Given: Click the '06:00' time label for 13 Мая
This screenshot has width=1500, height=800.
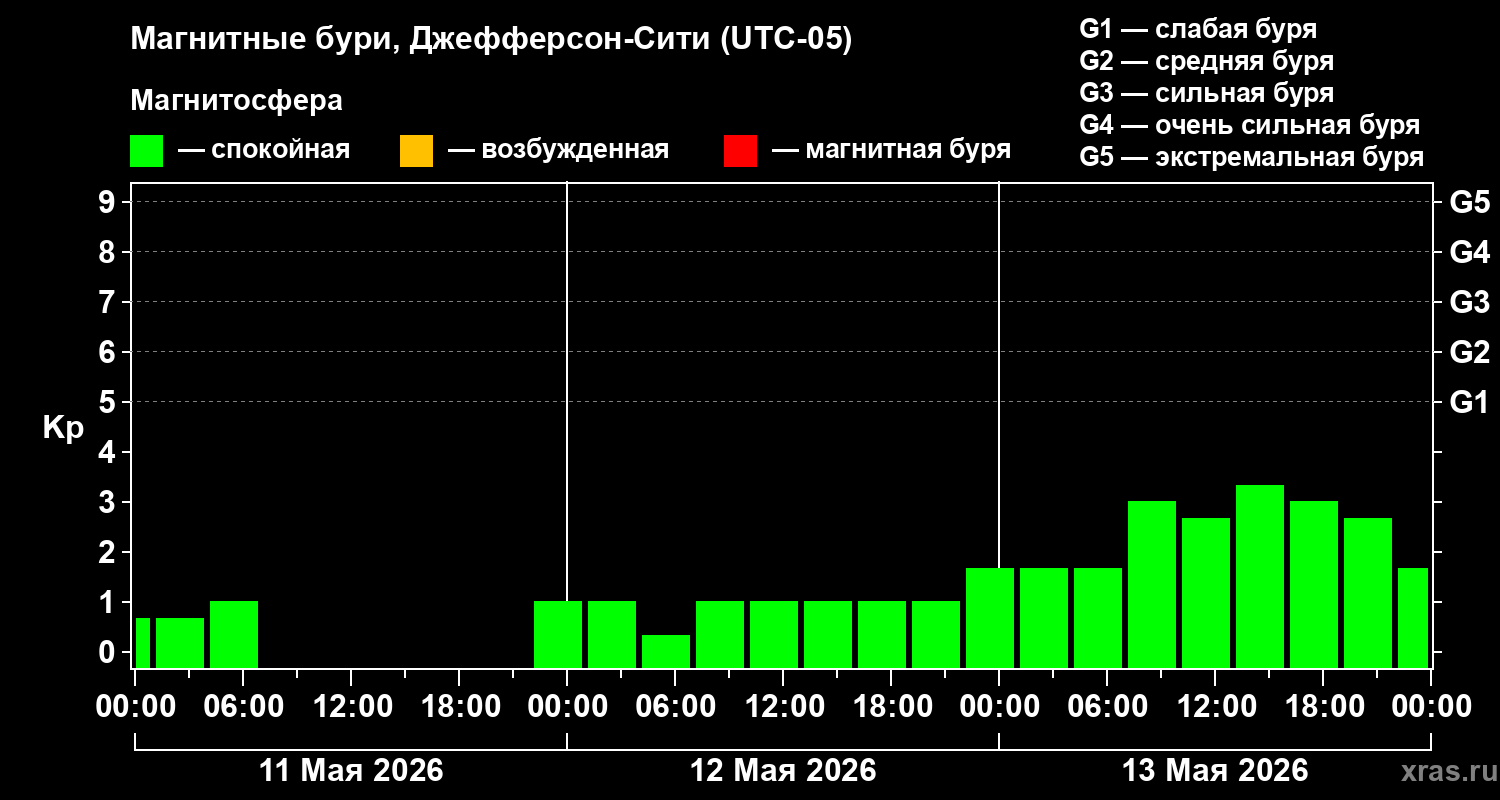Looking at the screenshot, I should [x=1107, y=707].
